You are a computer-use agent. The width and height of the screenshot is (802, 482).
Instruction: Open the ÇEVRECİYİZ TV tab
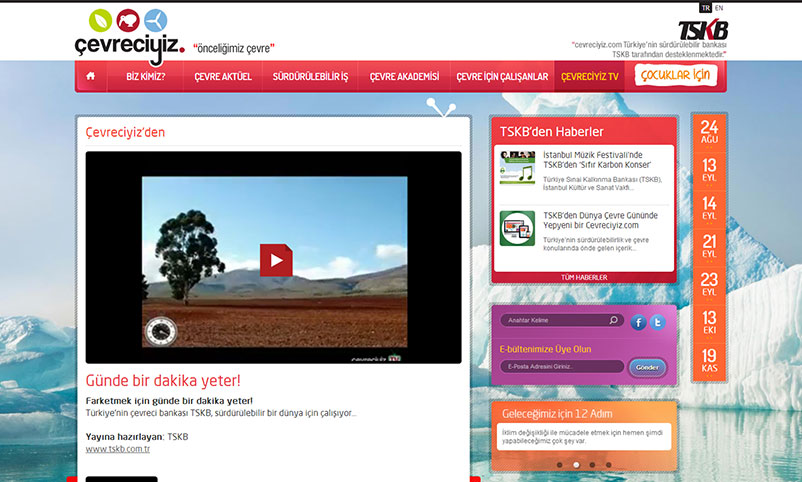pos(590,77)
